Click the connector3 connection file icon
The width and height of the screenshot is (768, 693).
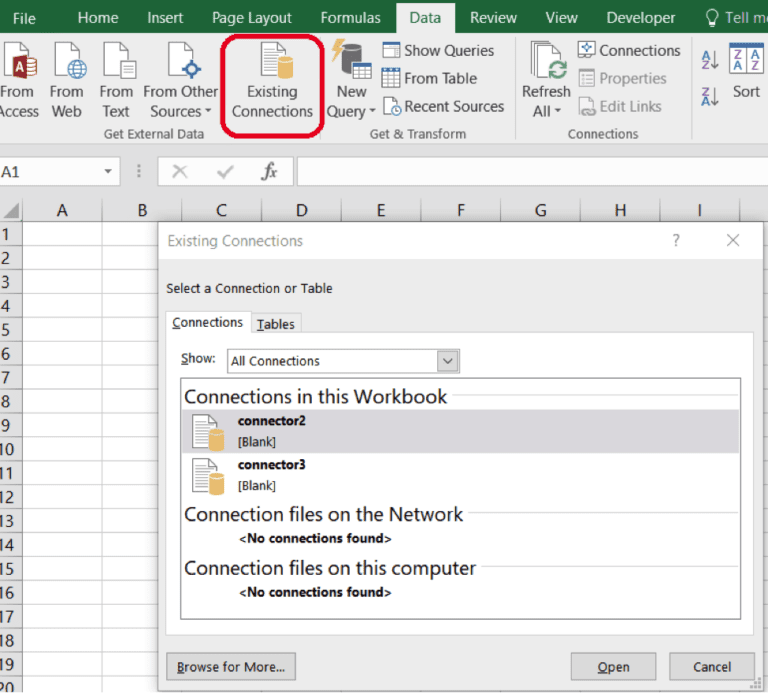pyautogui.click(x=208, y=476)
